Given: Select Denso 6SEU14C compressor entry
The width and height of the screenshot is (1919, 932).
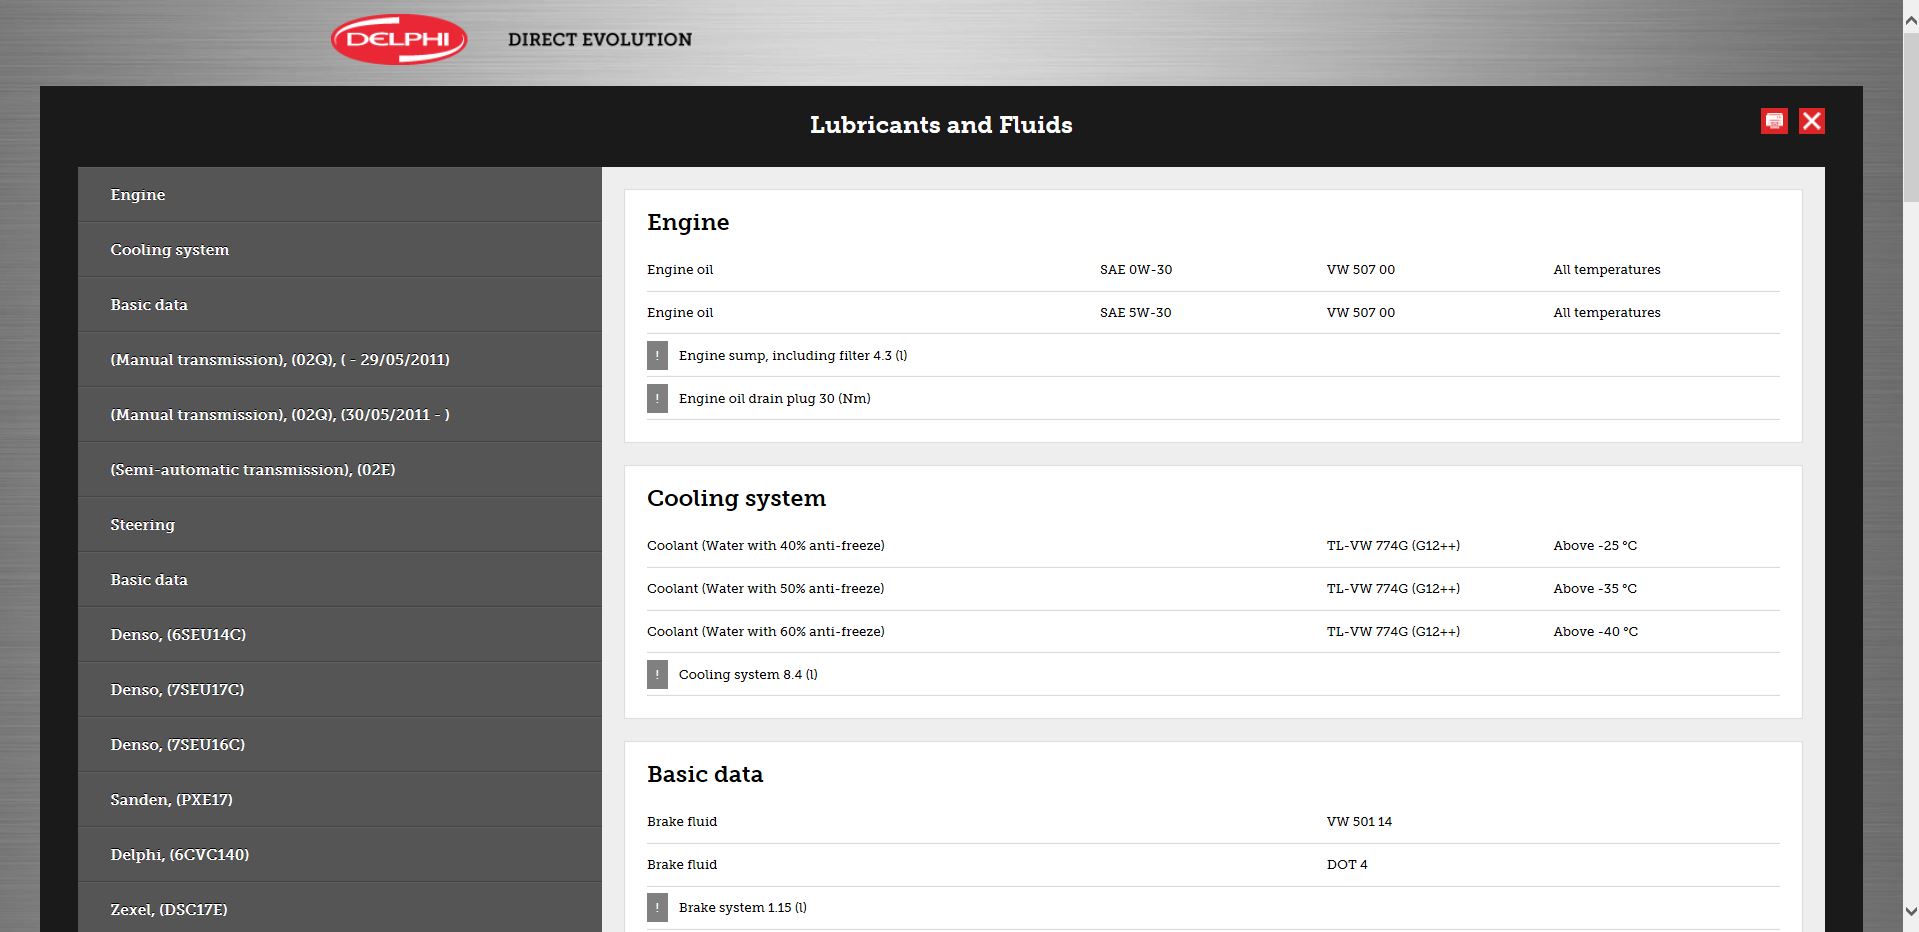Looking at the screenshot, I should click(x=178, y=635).
